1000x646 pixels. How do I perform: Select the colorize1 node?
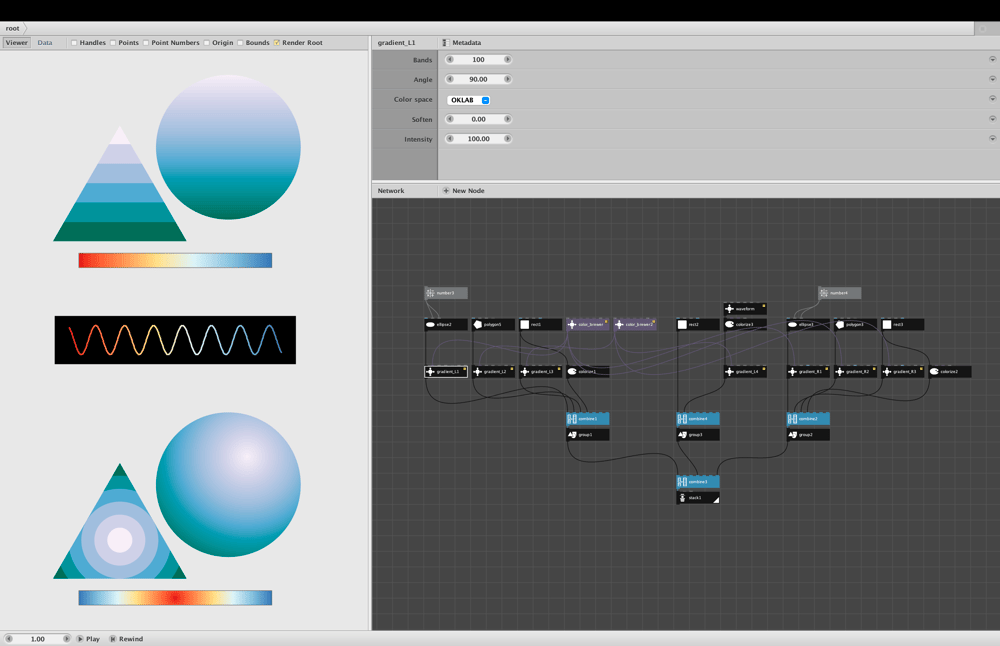click(x=587, y=371)
